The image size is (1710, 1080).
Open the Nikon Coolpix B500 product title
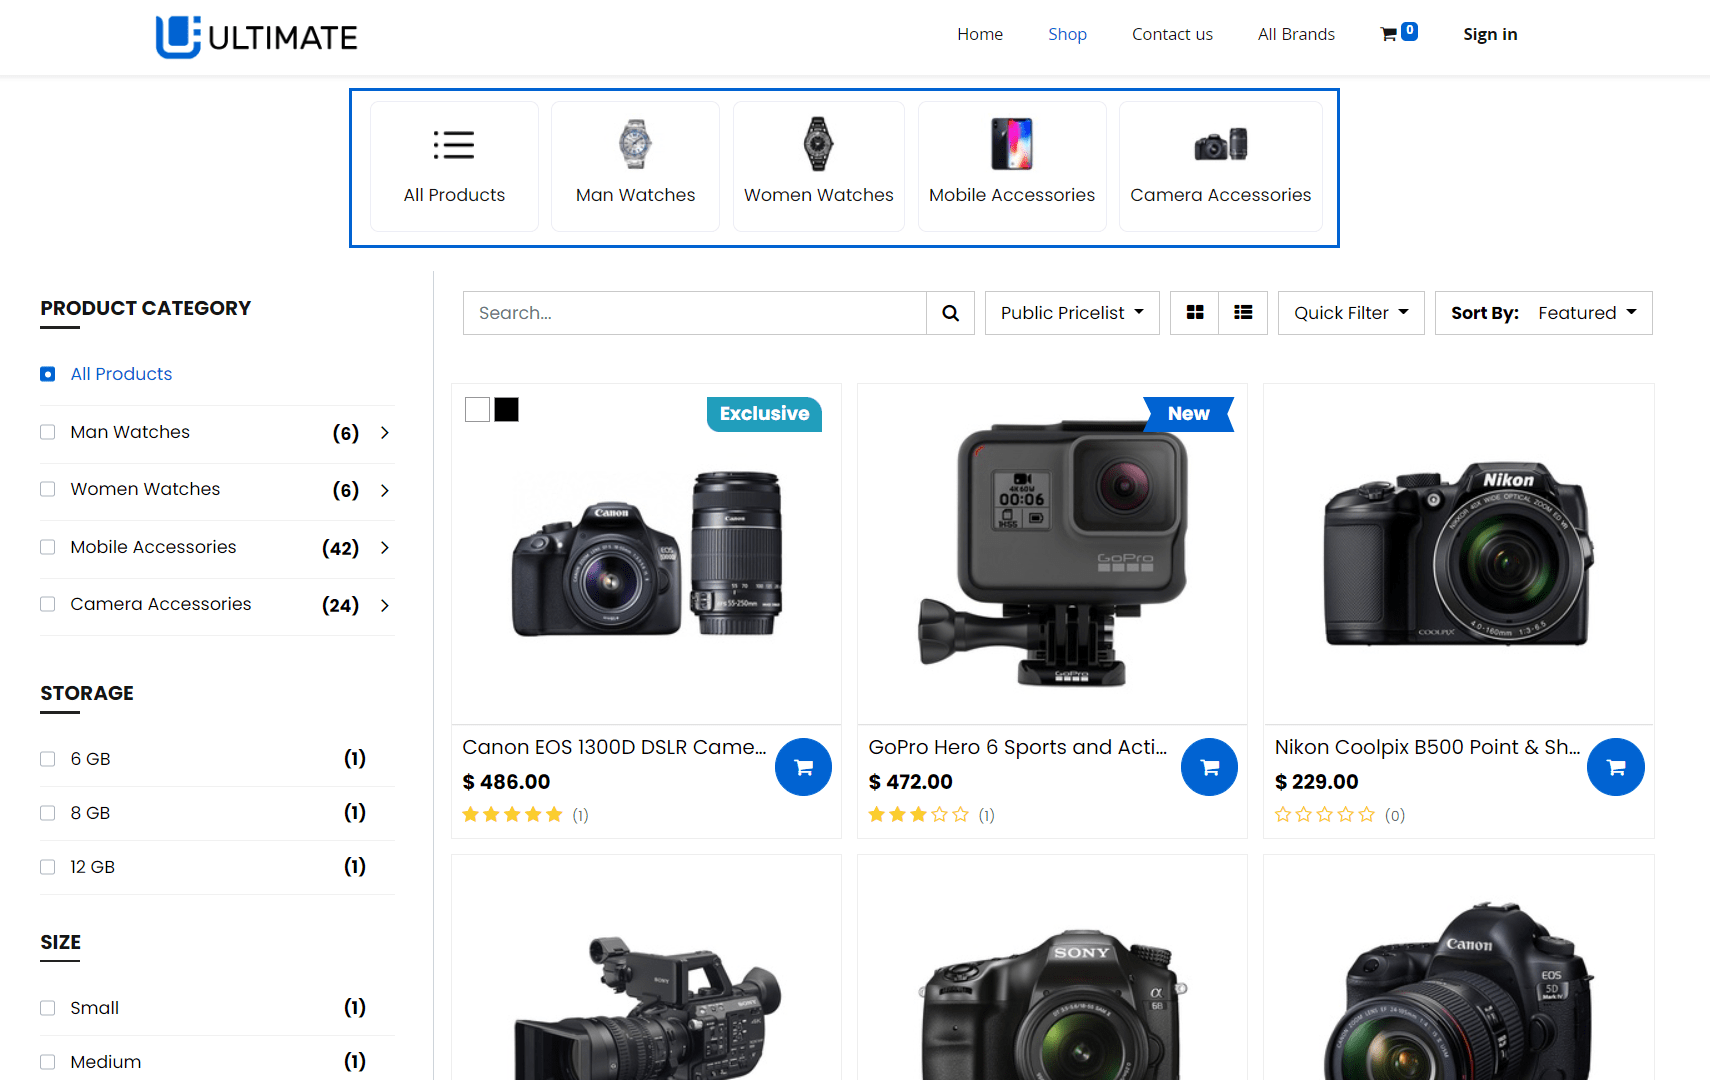pos(1427,747)
